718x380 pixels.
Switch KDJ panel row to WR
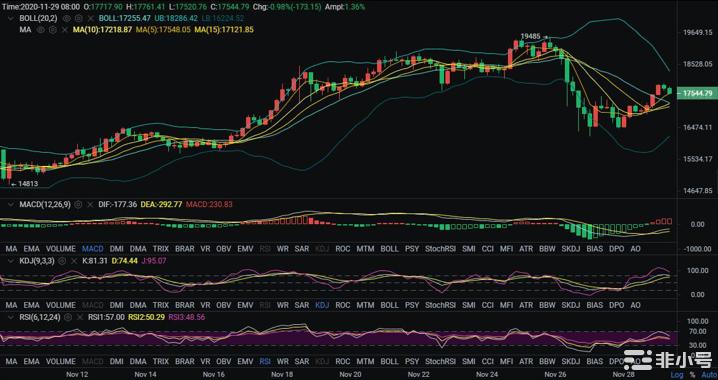[x=283, y=305]
